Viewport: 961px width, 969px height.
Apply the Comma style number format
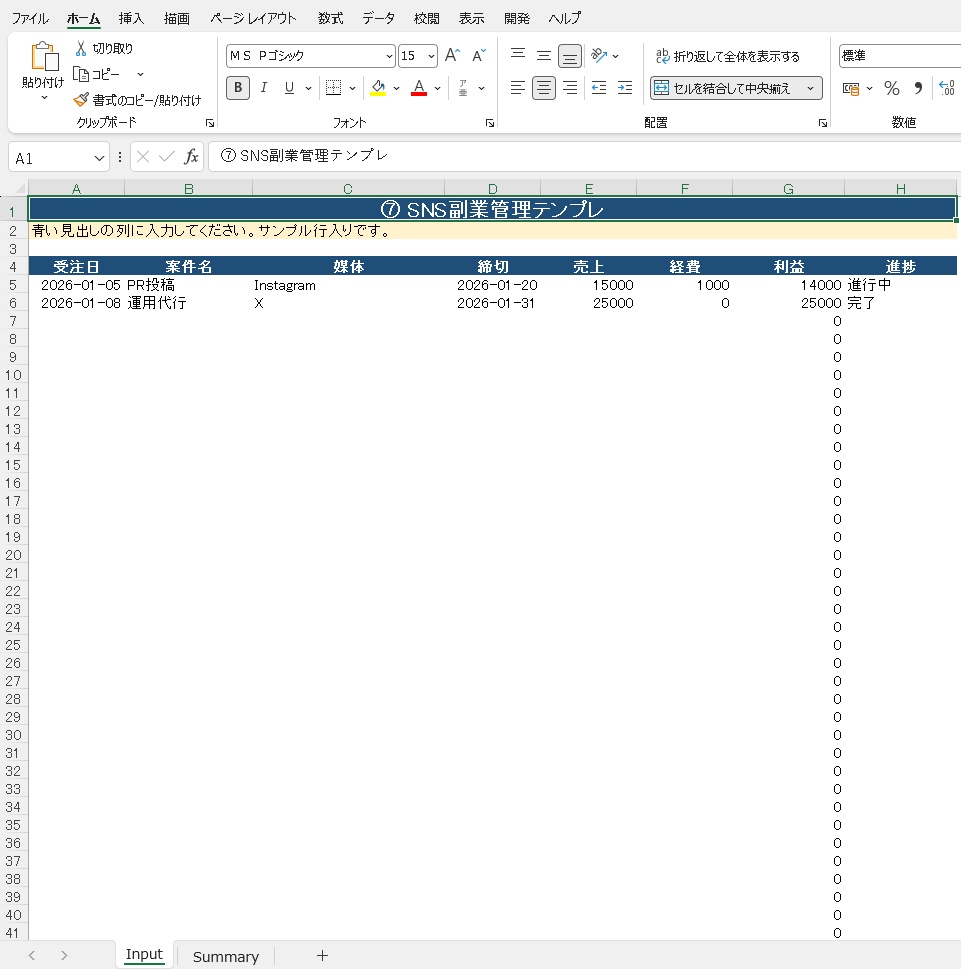[x=919, y=88]
